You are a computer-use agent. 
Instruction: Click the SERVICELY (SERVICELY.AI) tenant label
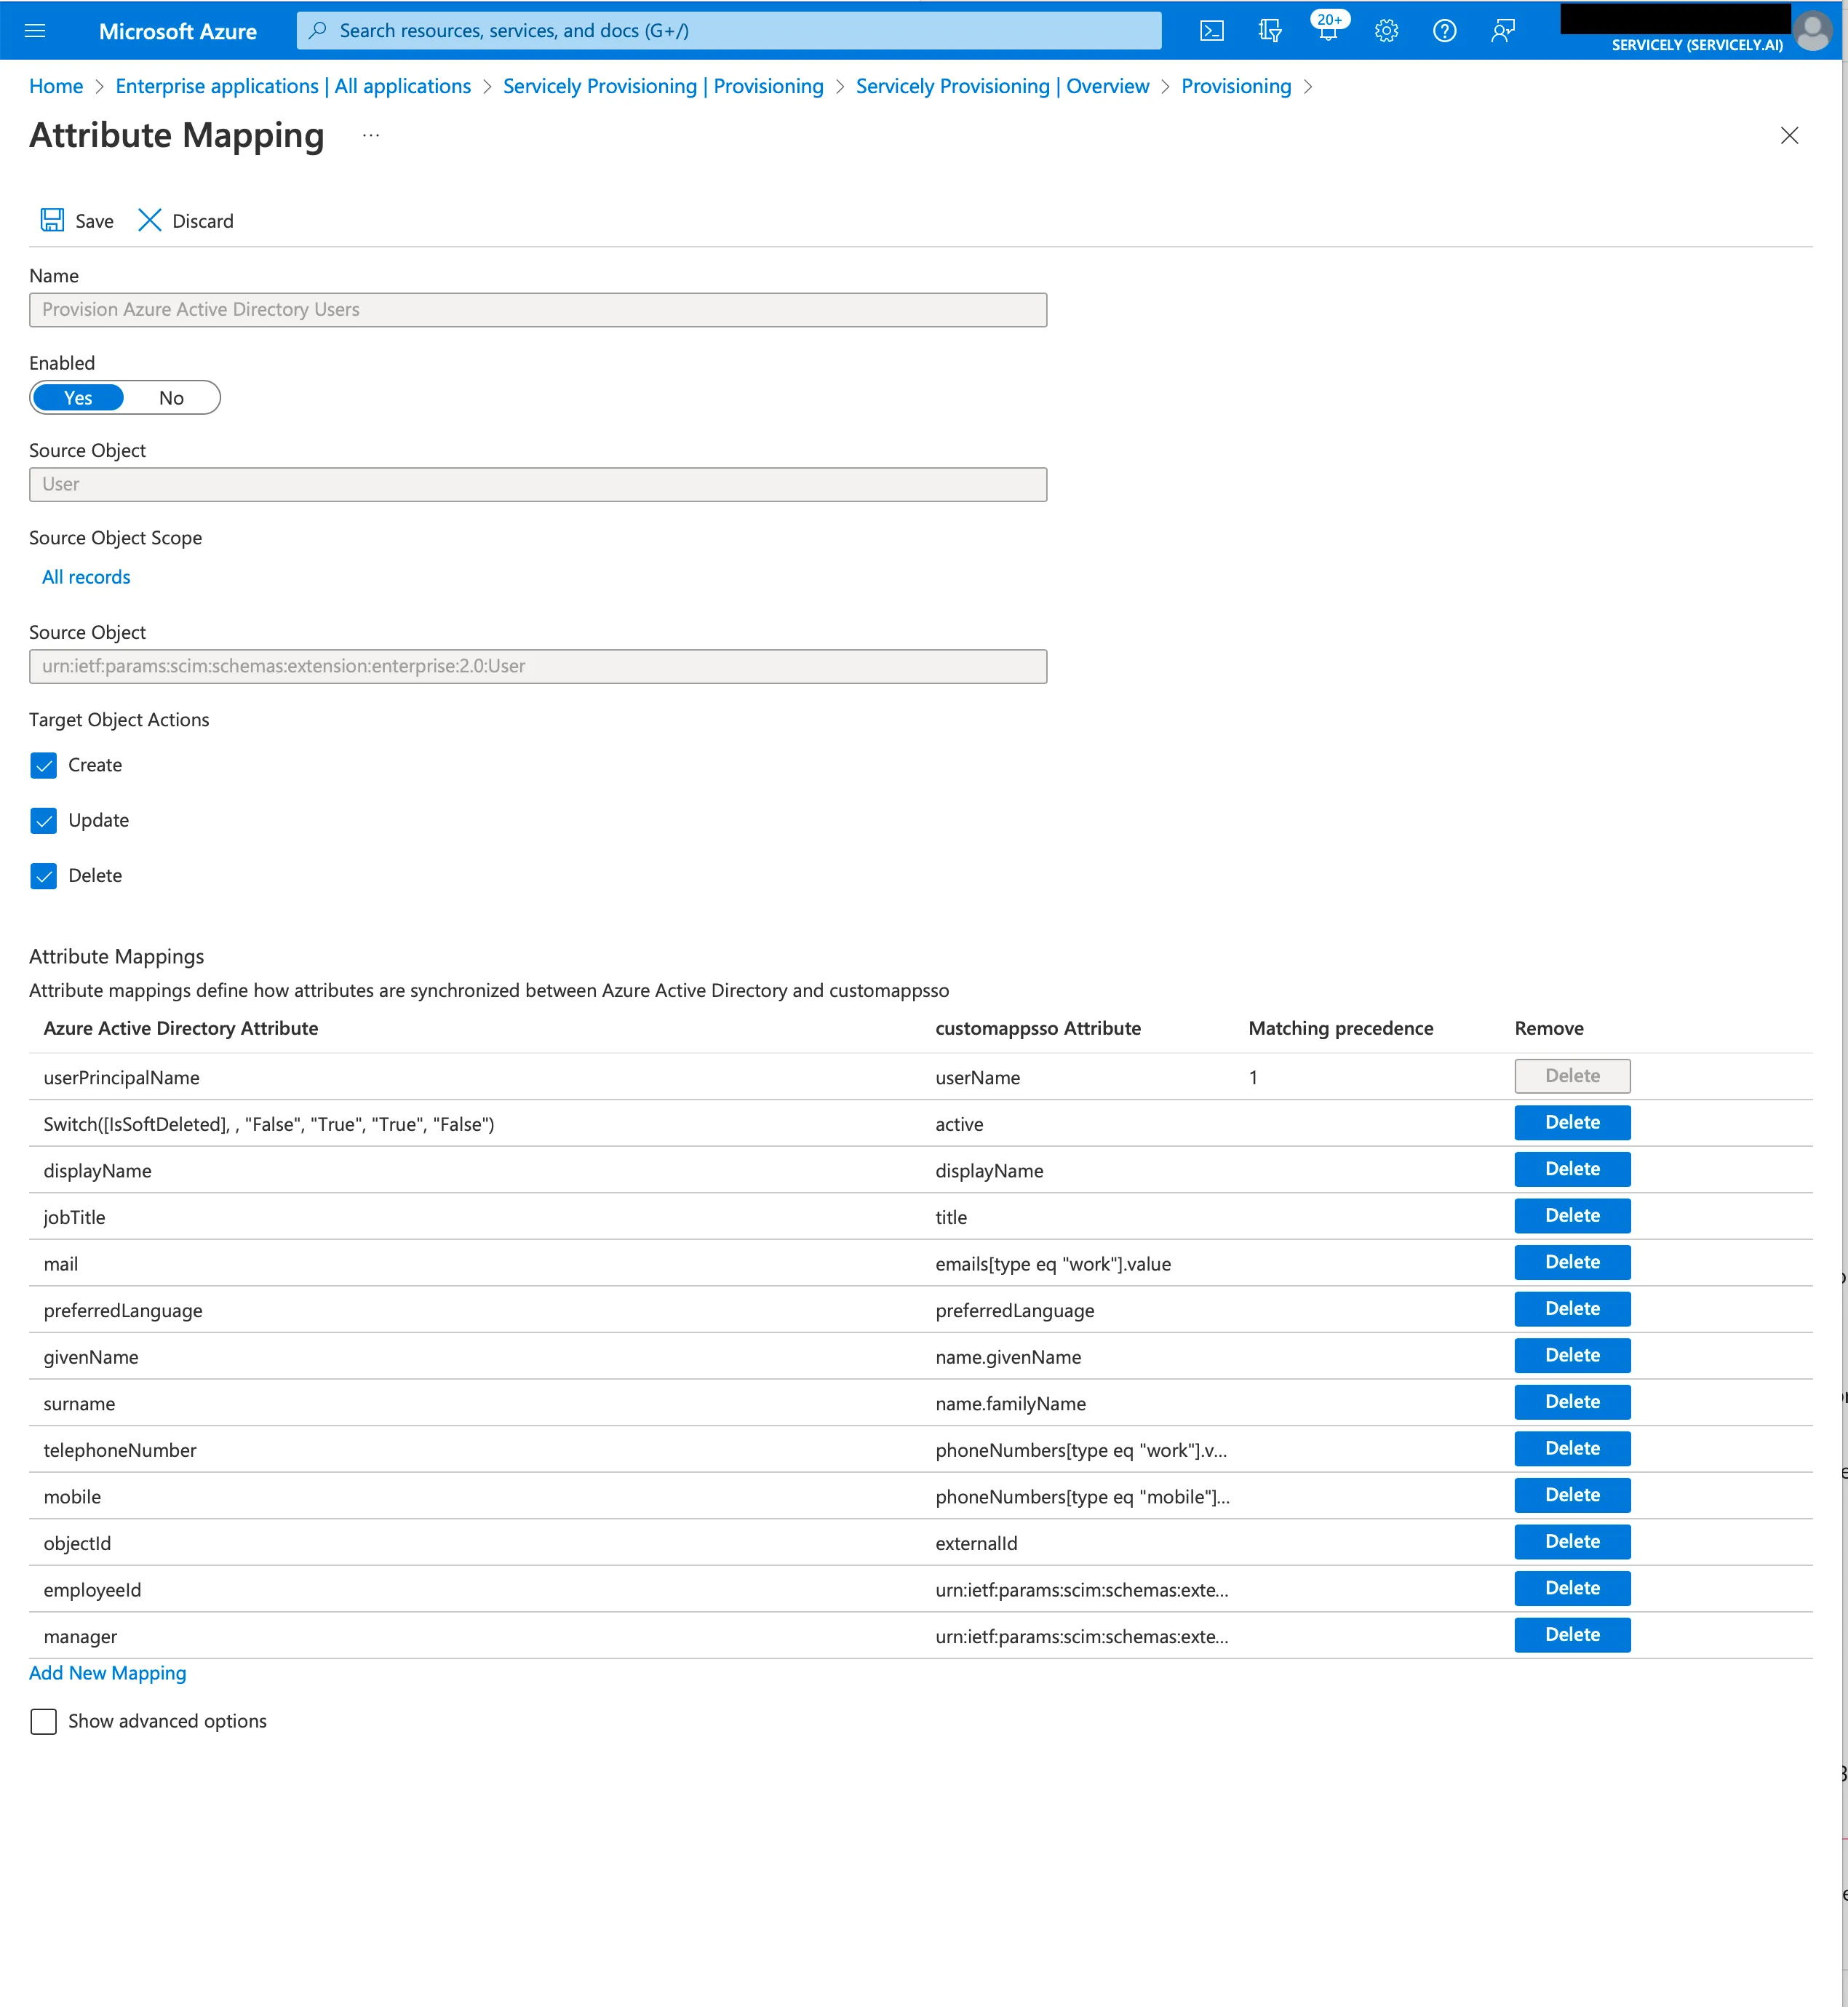(1696, 45)
